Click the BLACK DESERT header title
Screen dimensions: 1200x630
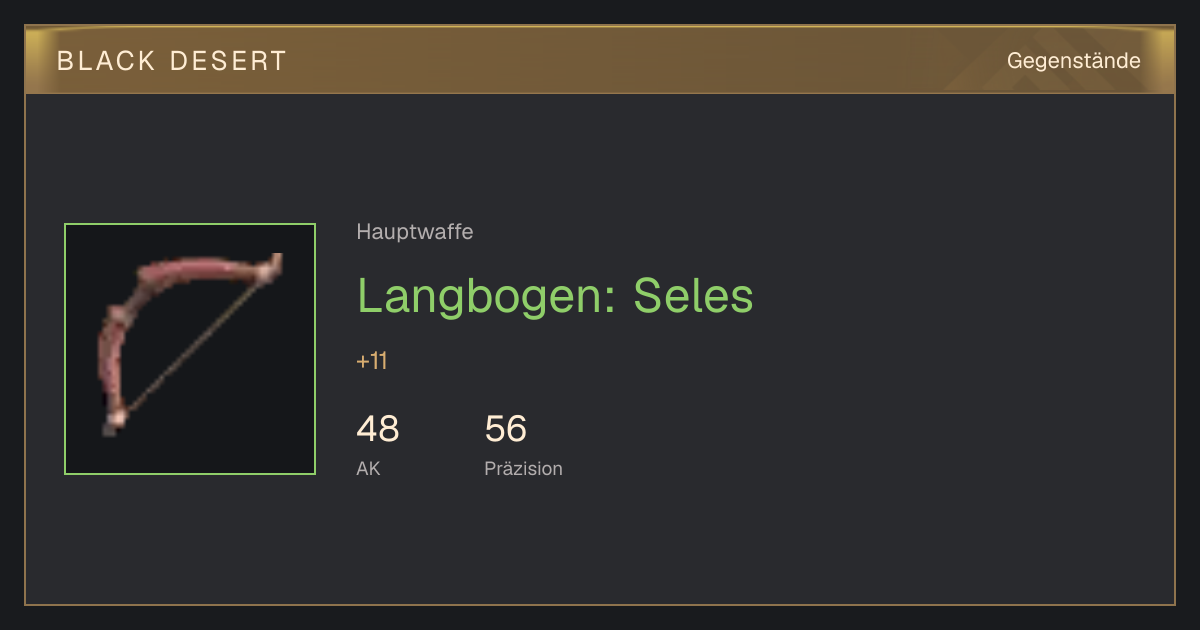172,61
